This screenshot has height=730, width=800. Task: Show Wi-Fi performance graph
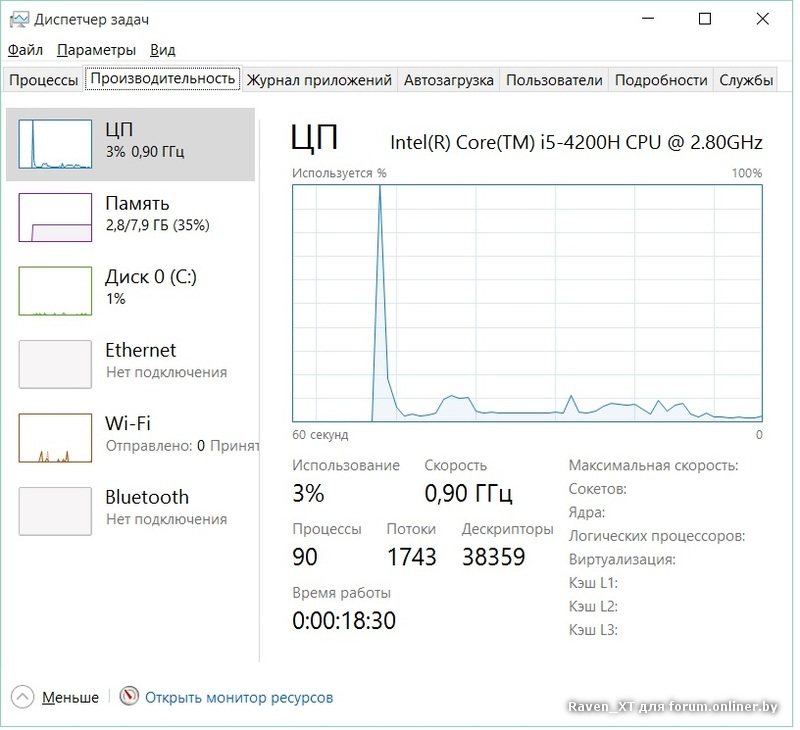tap(55, 437)
